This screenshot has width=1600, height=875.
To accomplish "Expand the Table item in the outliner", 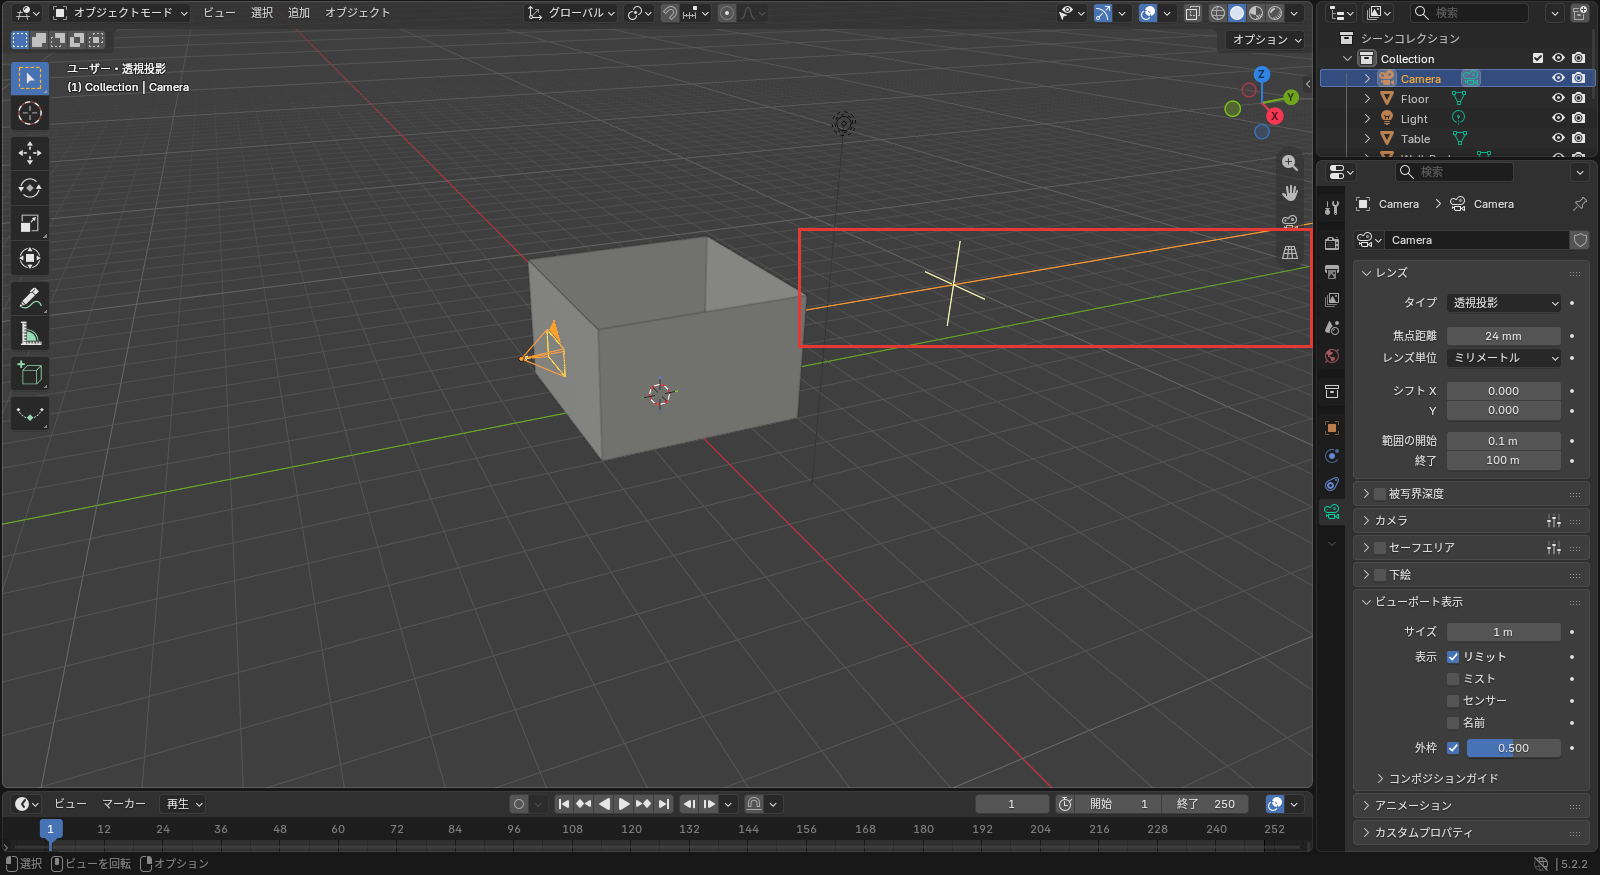I will tap(1367, 139).
